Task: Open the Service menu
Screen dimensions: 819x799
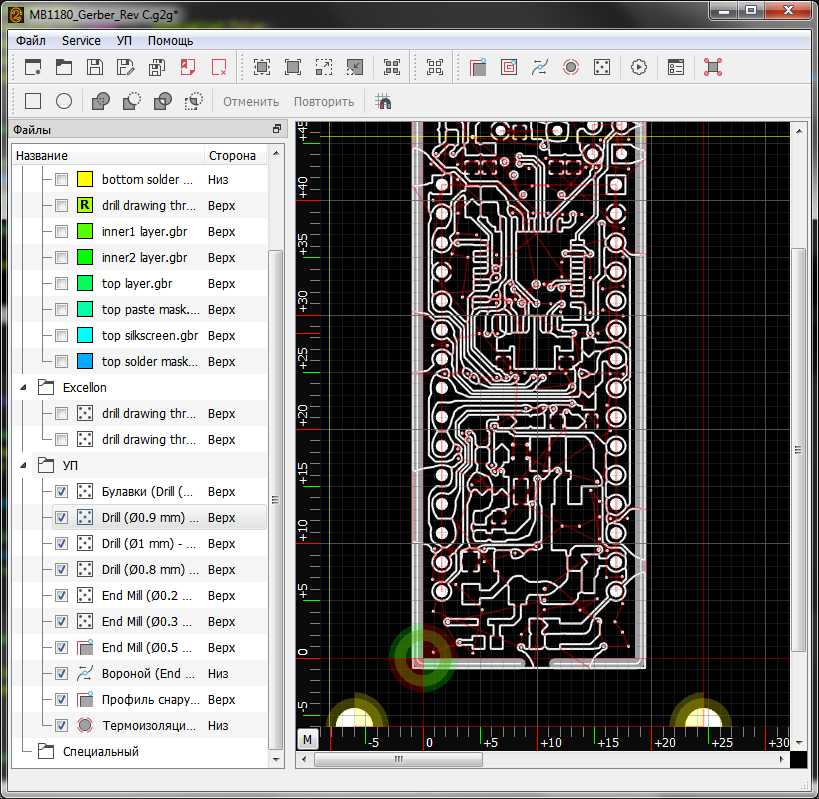Action: pos(81,41)
